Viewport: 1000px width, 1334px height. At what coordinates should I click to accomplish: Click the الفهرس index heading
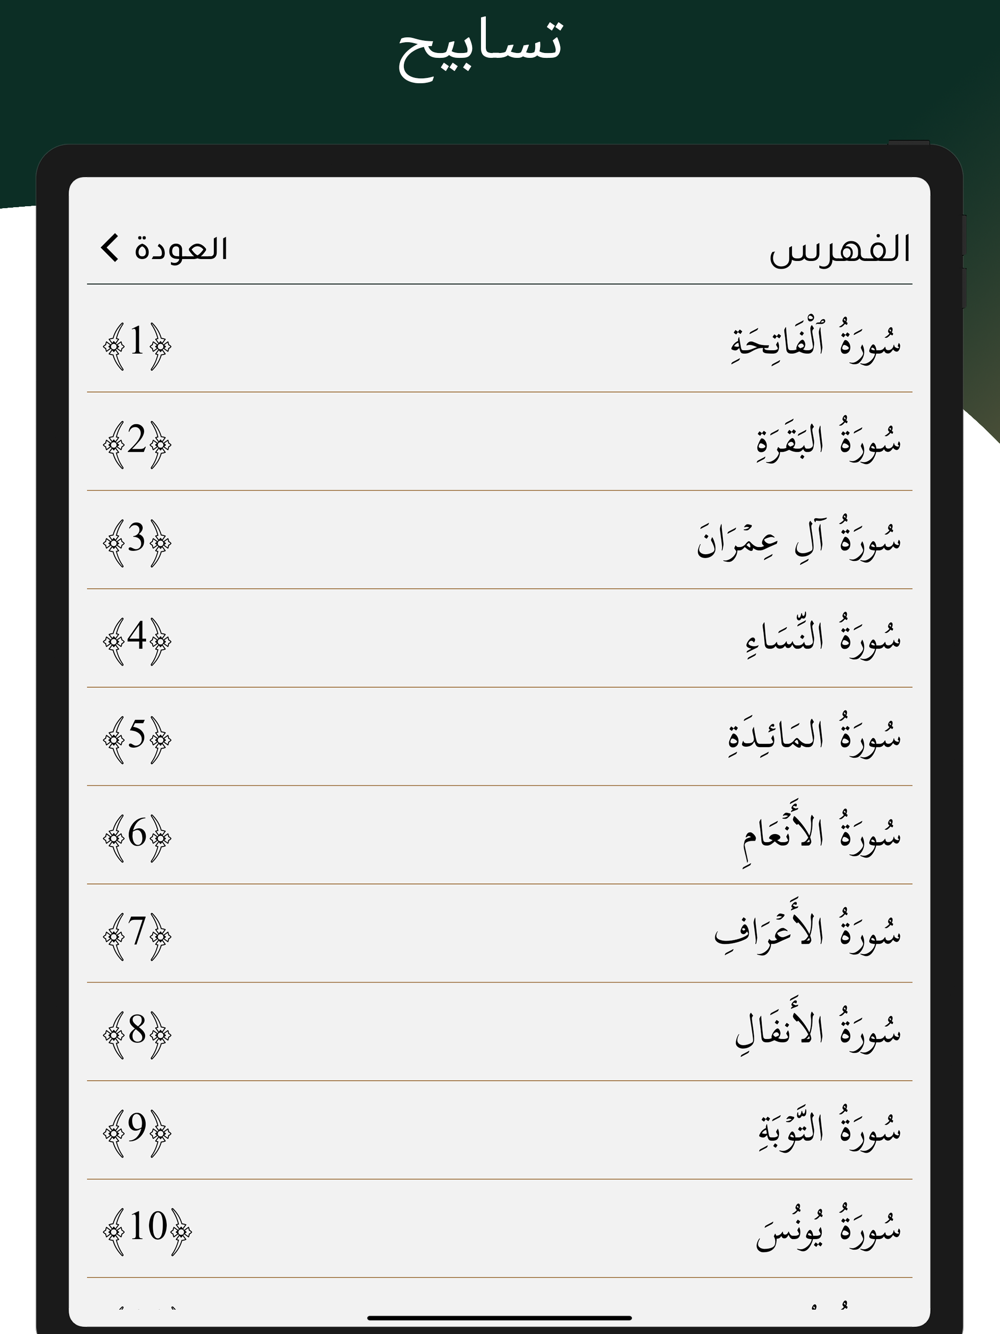(840, 249)
